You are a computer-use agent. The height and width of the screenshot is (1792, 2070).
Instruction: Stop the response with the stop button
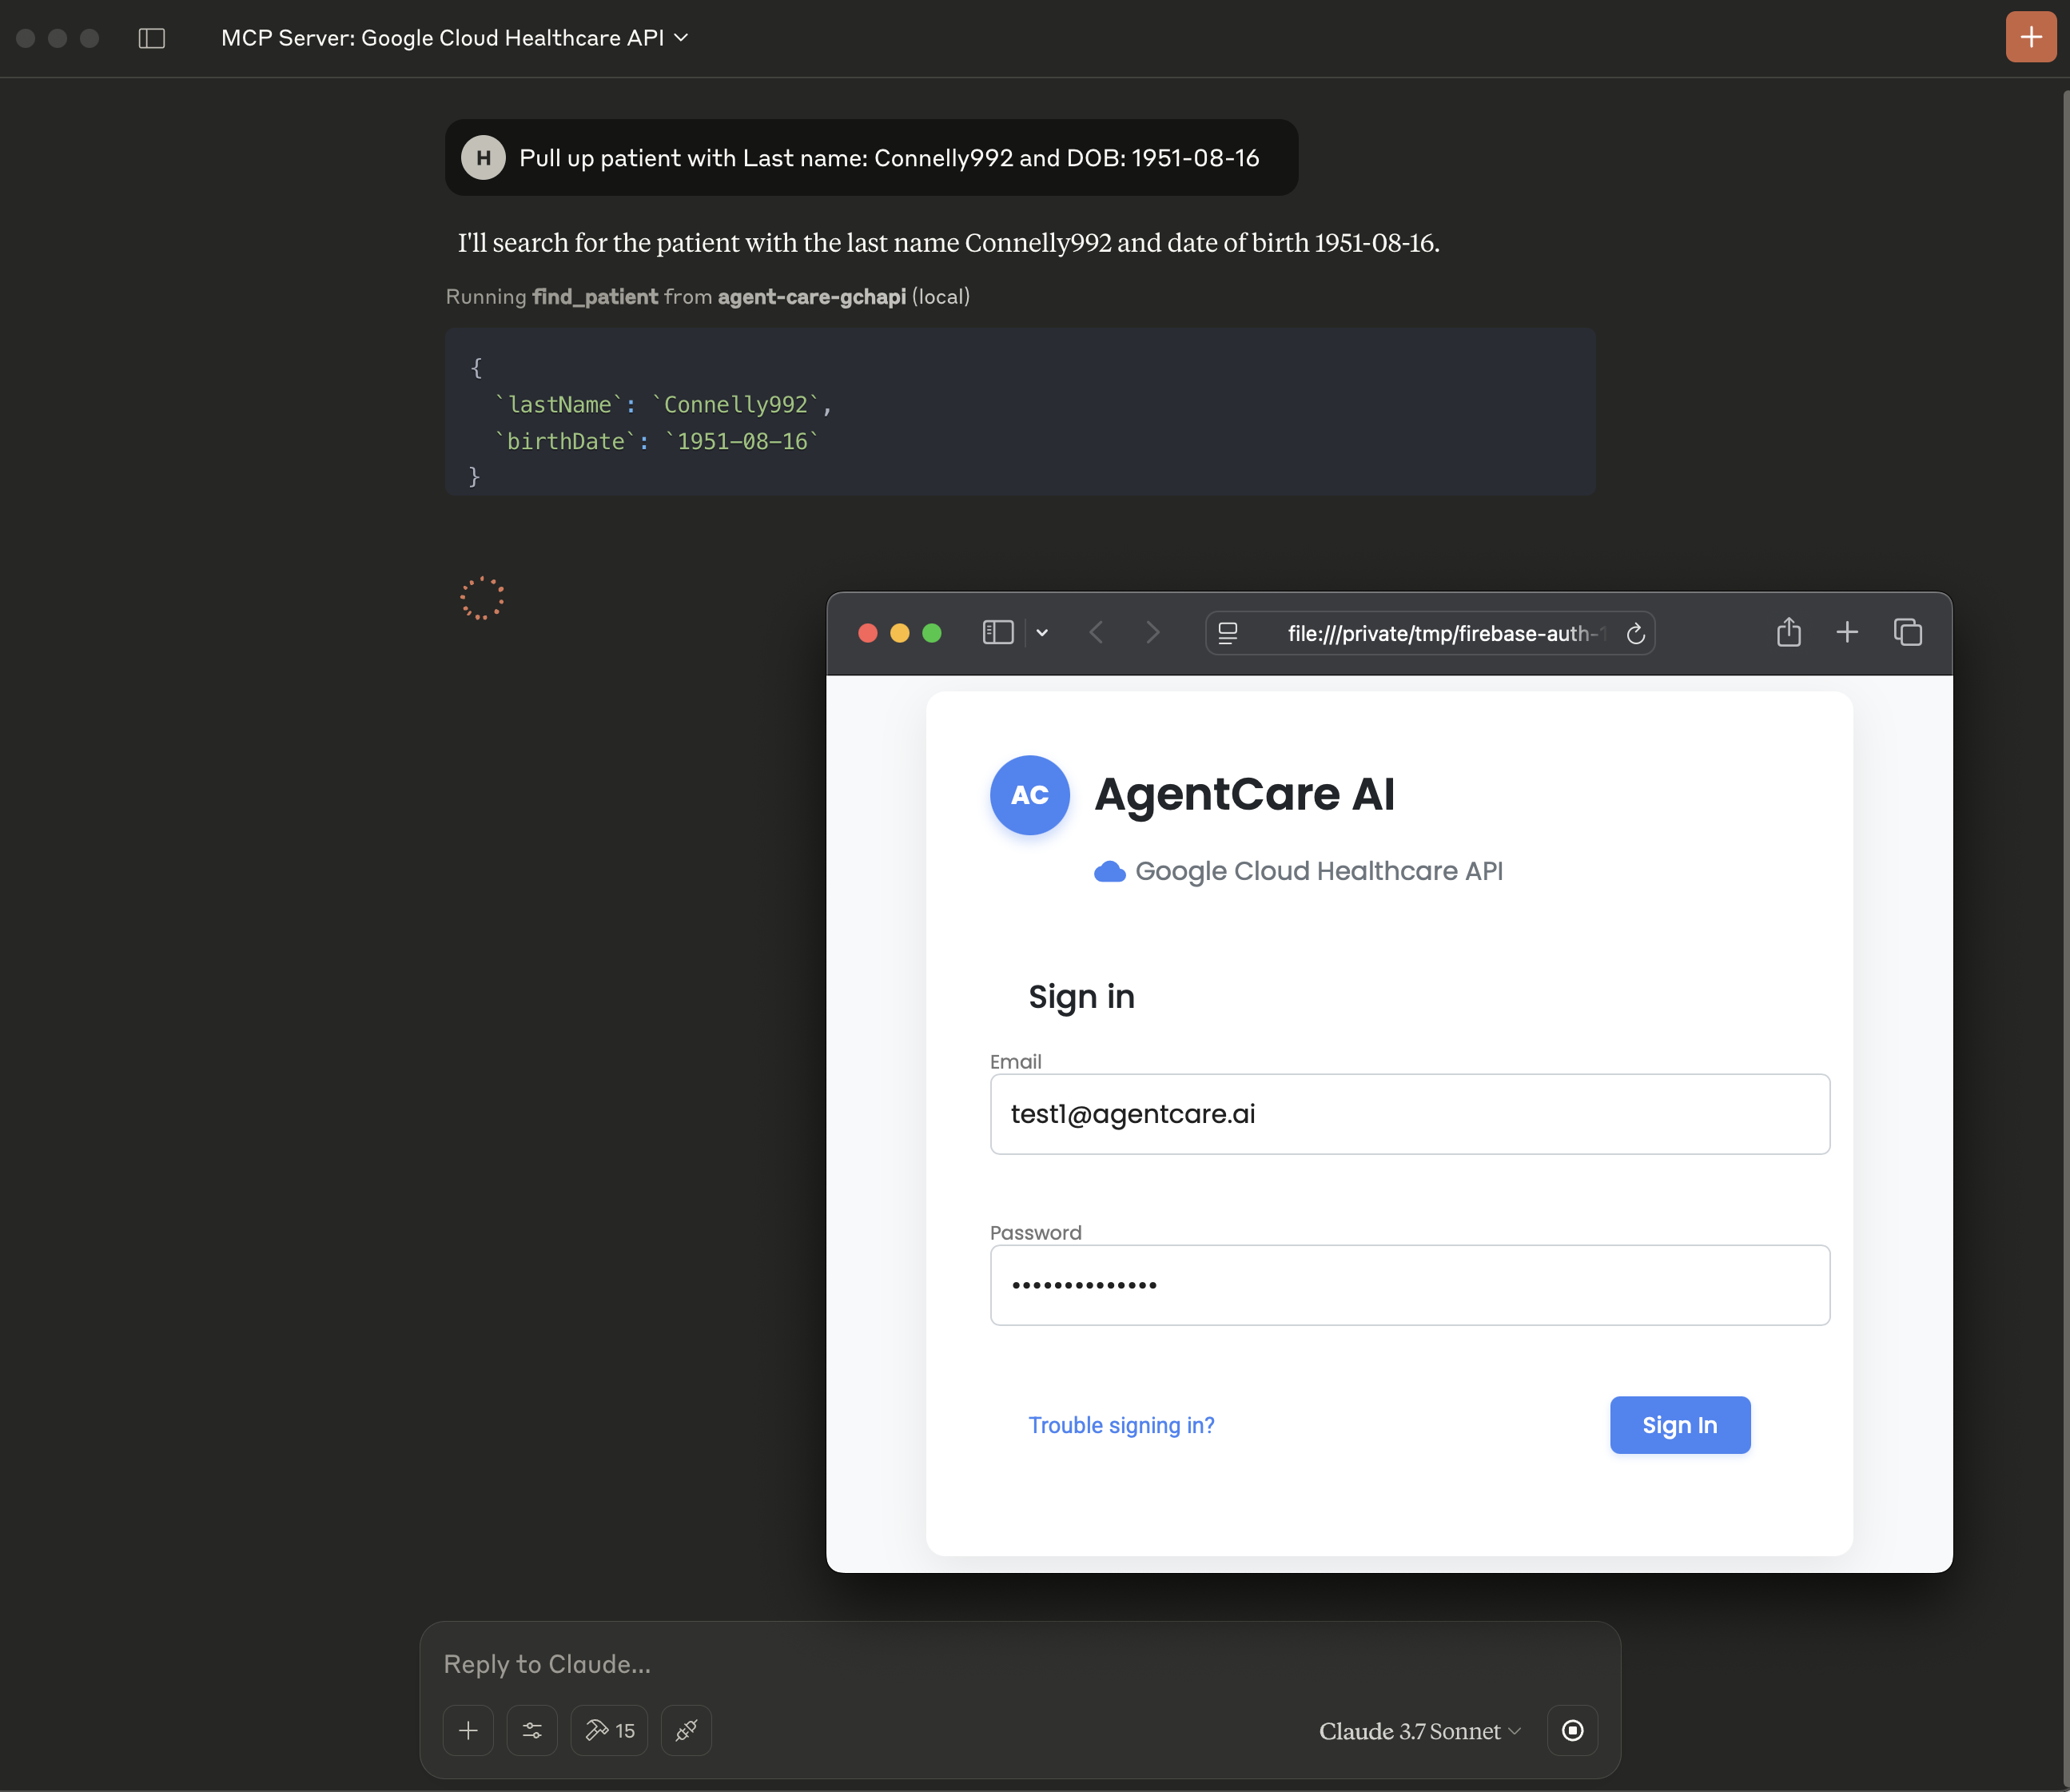point(1572,1730)
